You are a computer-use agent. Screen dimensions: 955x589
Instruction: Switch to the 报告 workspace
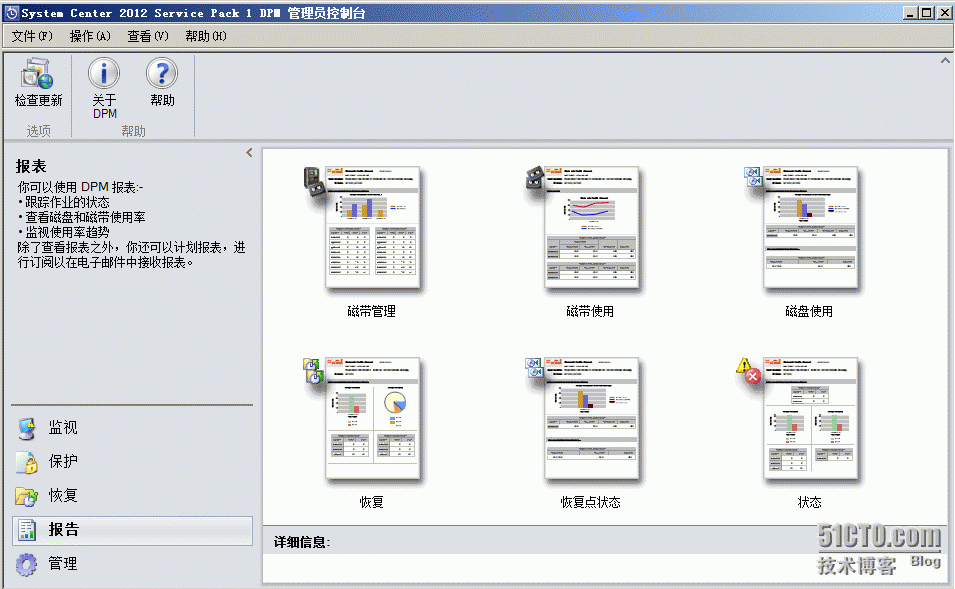pos(132,531)
